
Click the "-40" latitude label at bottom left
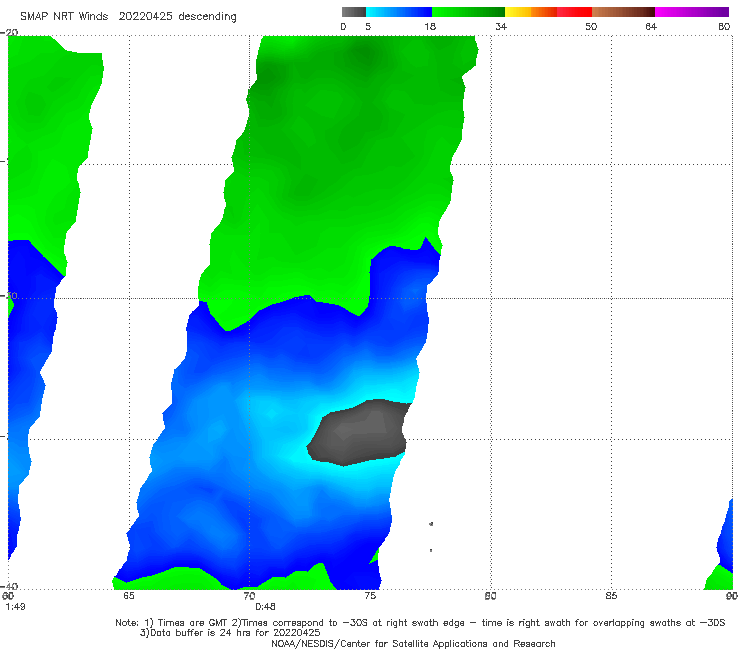(9, 586)
